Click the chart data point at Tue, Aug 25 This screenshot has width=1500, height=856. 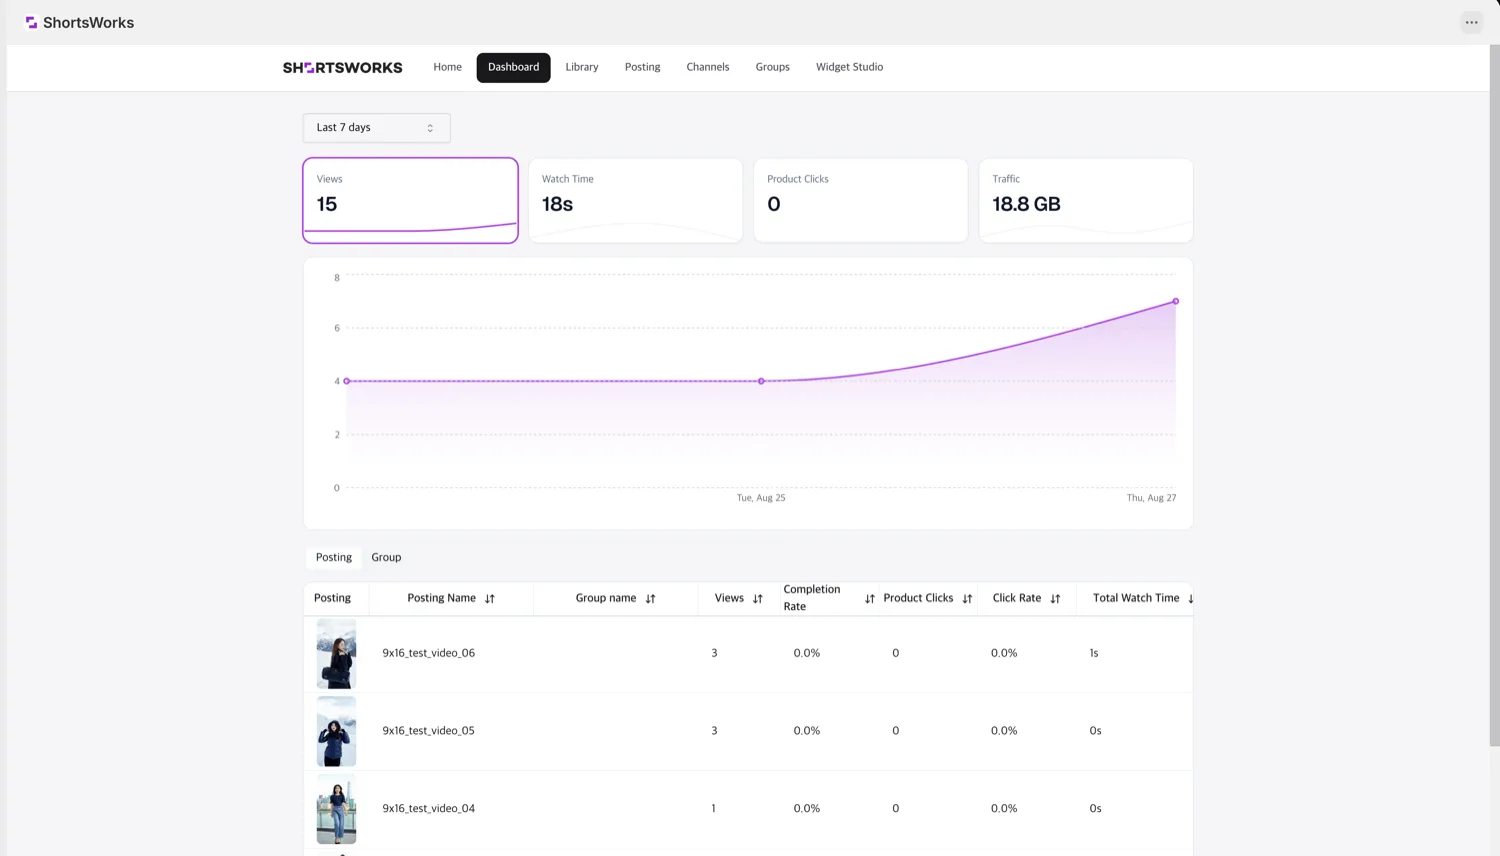[761, 381]
